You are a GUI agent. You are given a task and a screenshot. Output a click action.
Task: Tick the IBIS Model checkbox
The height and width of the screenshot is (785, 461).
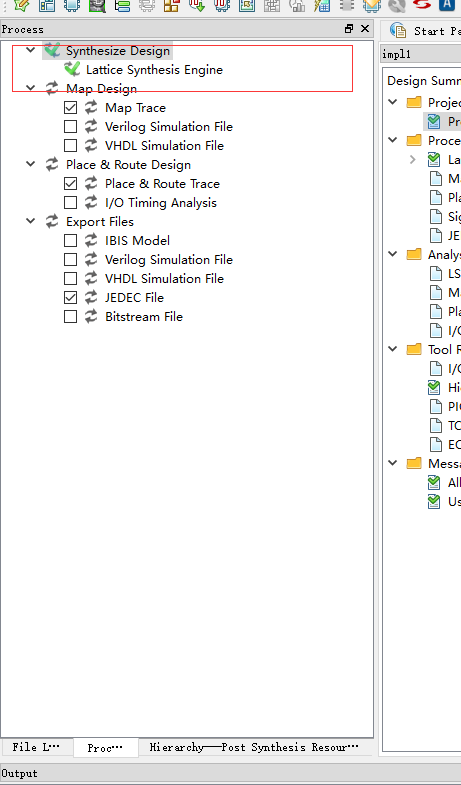click(x=71, y=241)
